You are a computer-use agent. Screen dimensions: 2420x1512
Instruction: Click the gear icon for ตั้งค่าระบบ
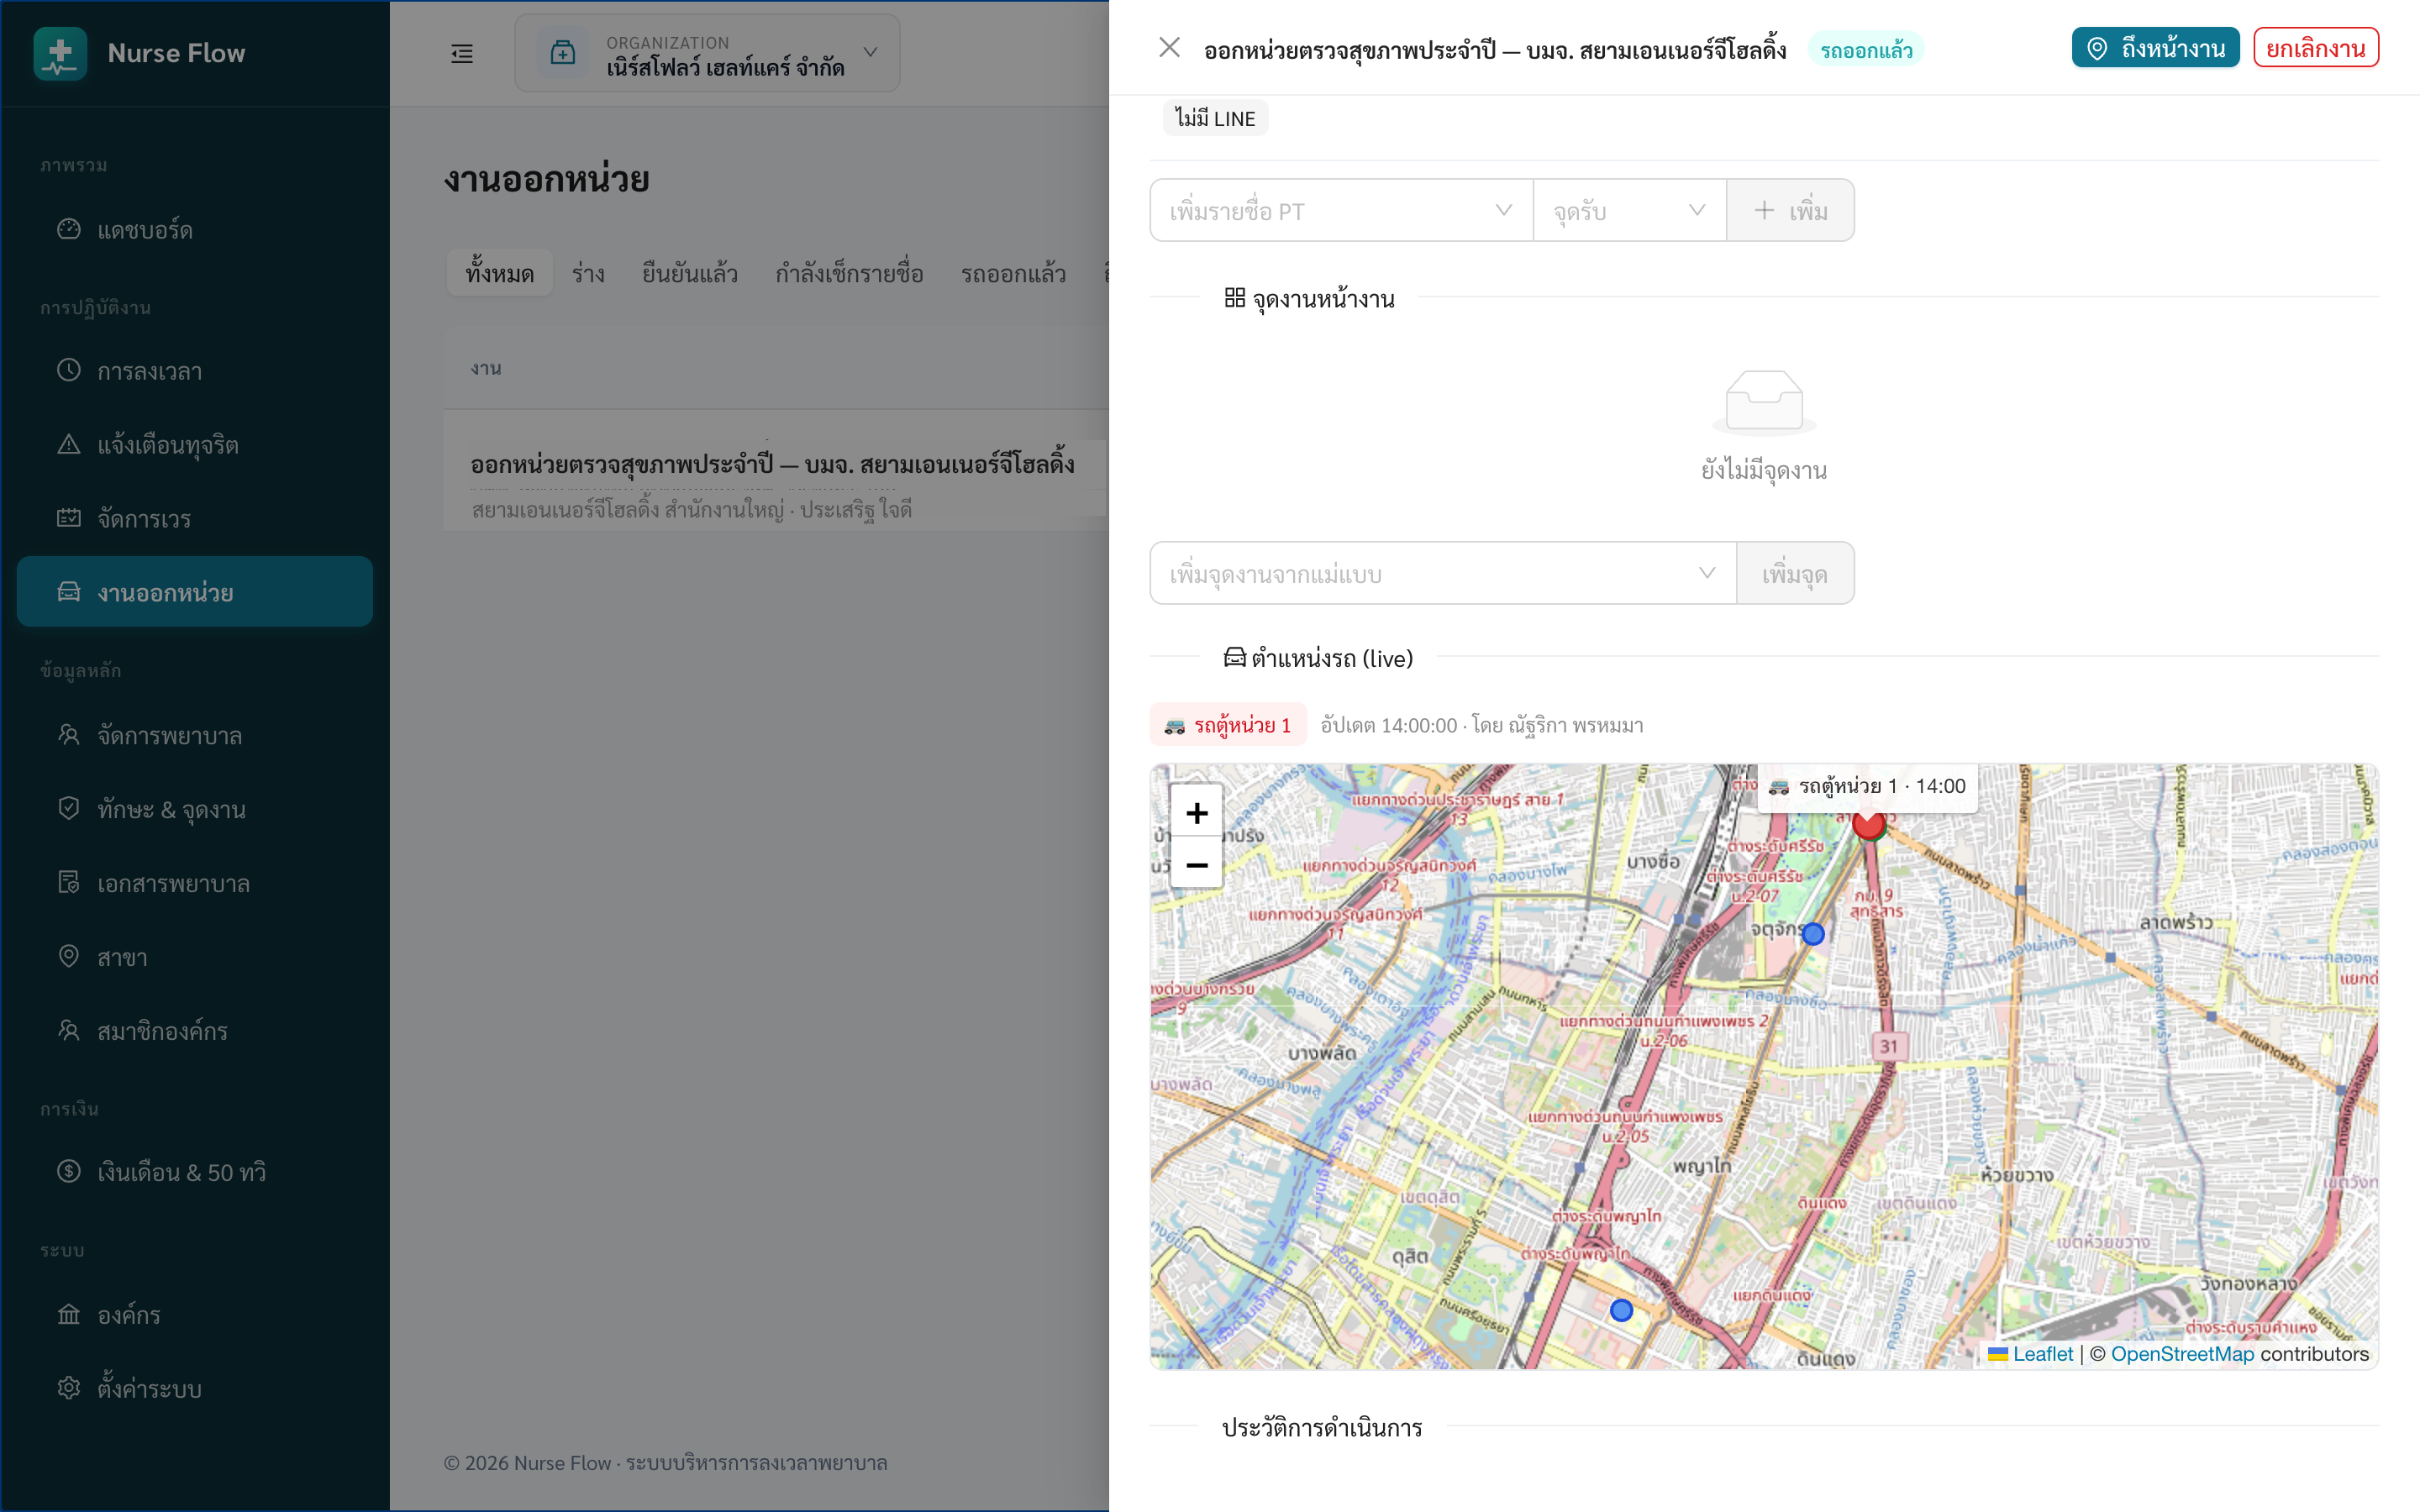coord(69,1388)
